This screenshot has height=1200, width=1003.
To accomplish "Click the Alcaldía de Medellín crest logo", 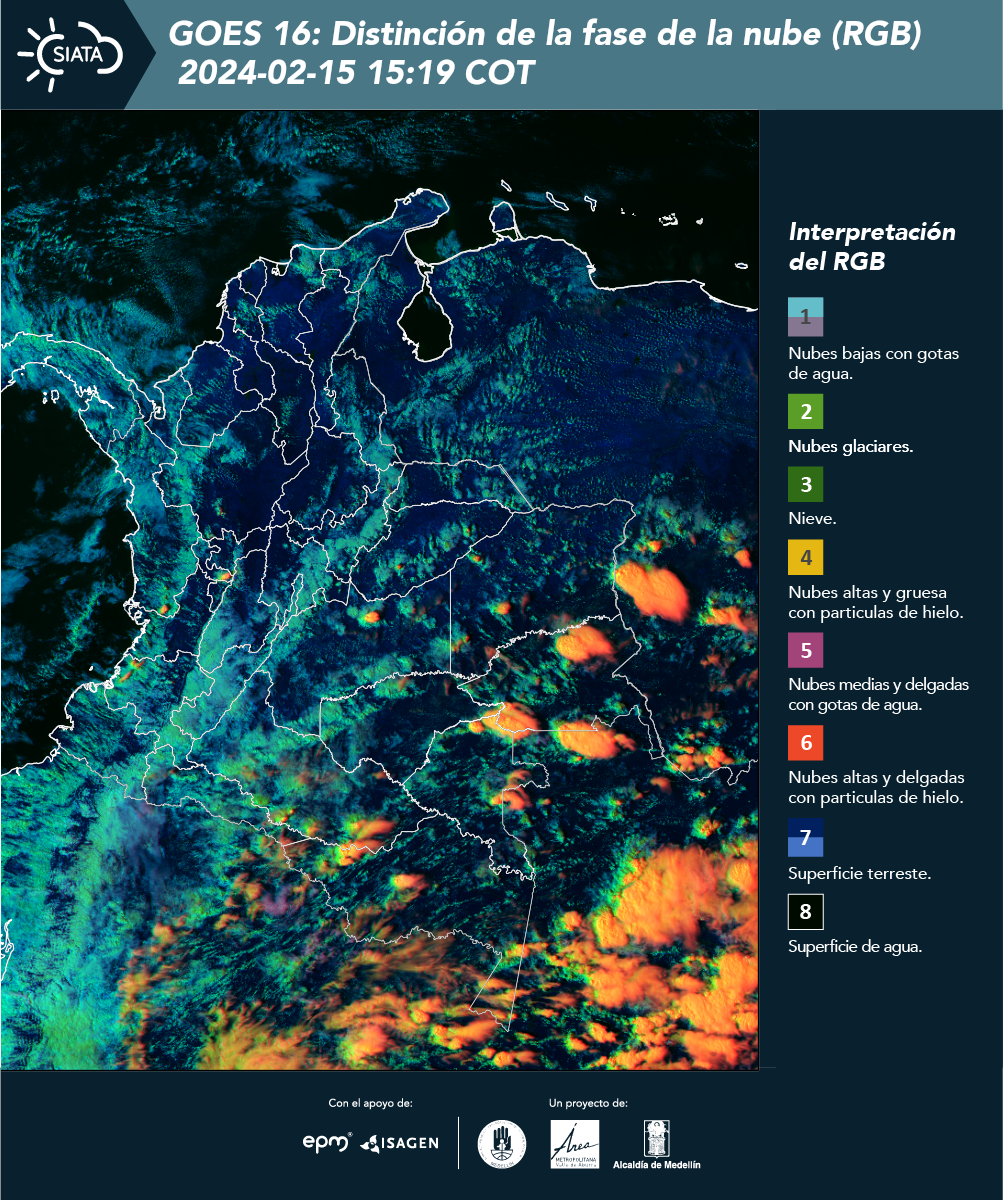I will tap(656, 1145).
